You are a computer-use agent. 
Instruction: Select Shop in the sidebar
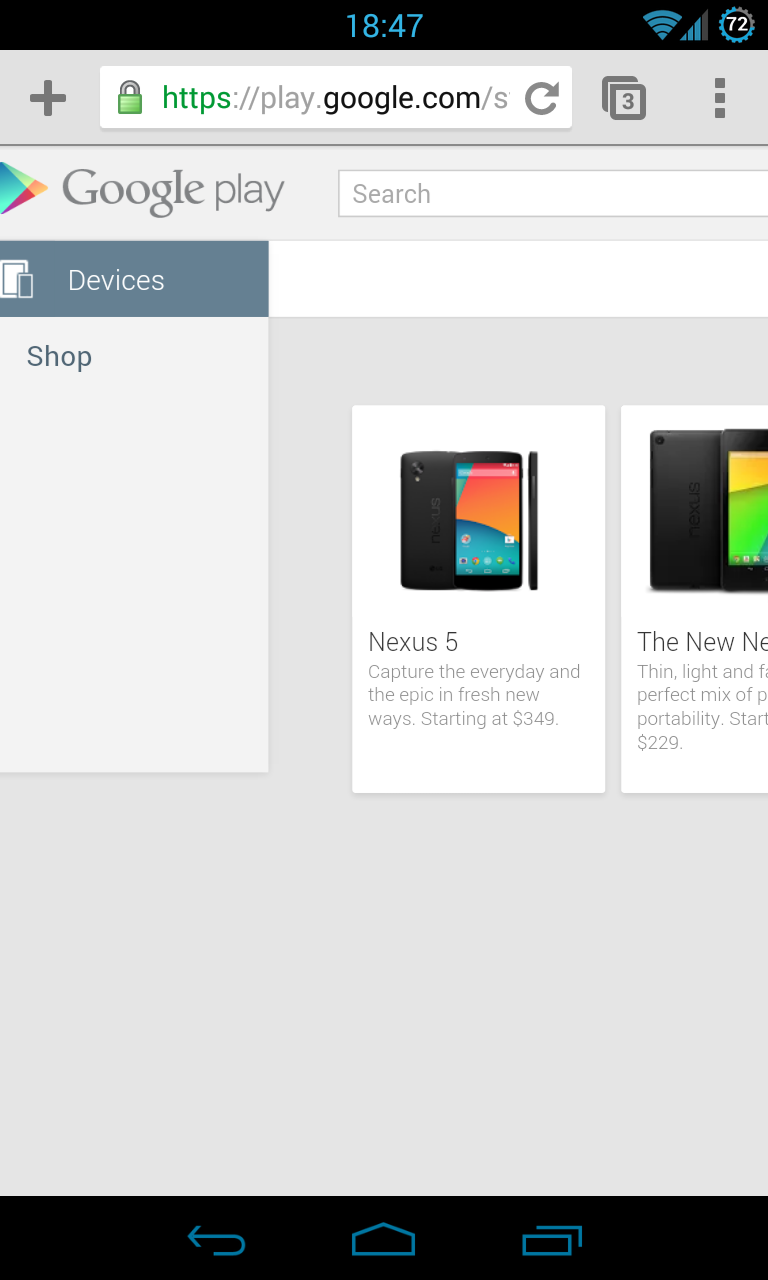tap(59, 357)
